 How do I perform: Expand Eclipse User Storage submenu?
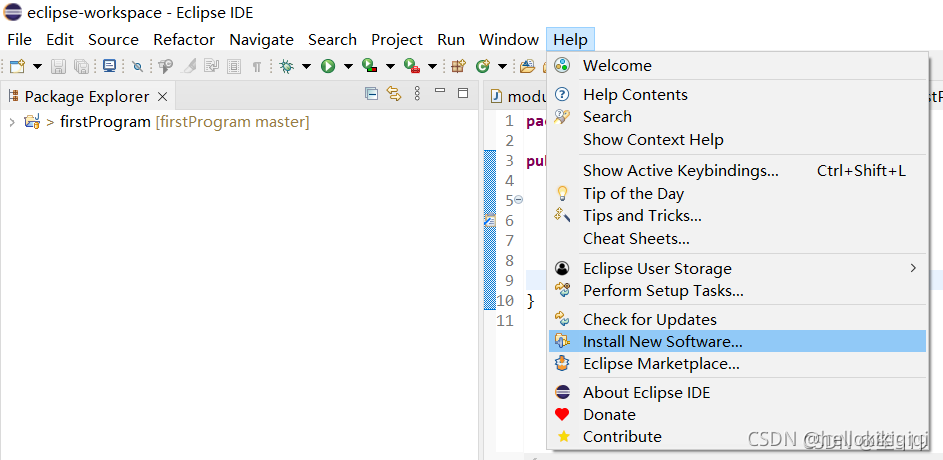click(737, 269)
